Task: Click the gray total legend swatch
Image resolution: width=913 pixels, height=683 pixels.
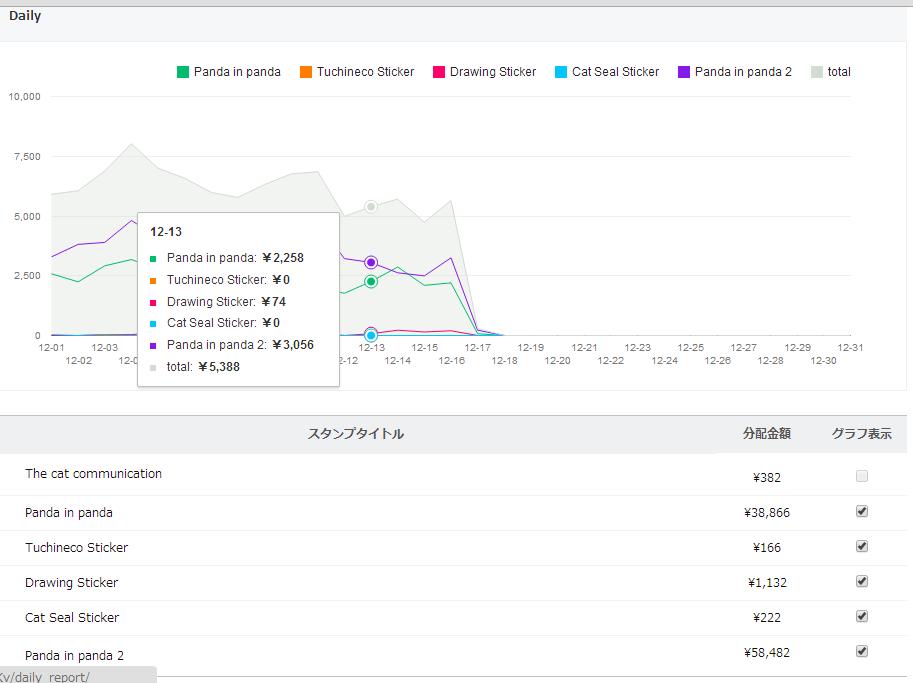Action: pyautogui.click(x=817, y=72)
